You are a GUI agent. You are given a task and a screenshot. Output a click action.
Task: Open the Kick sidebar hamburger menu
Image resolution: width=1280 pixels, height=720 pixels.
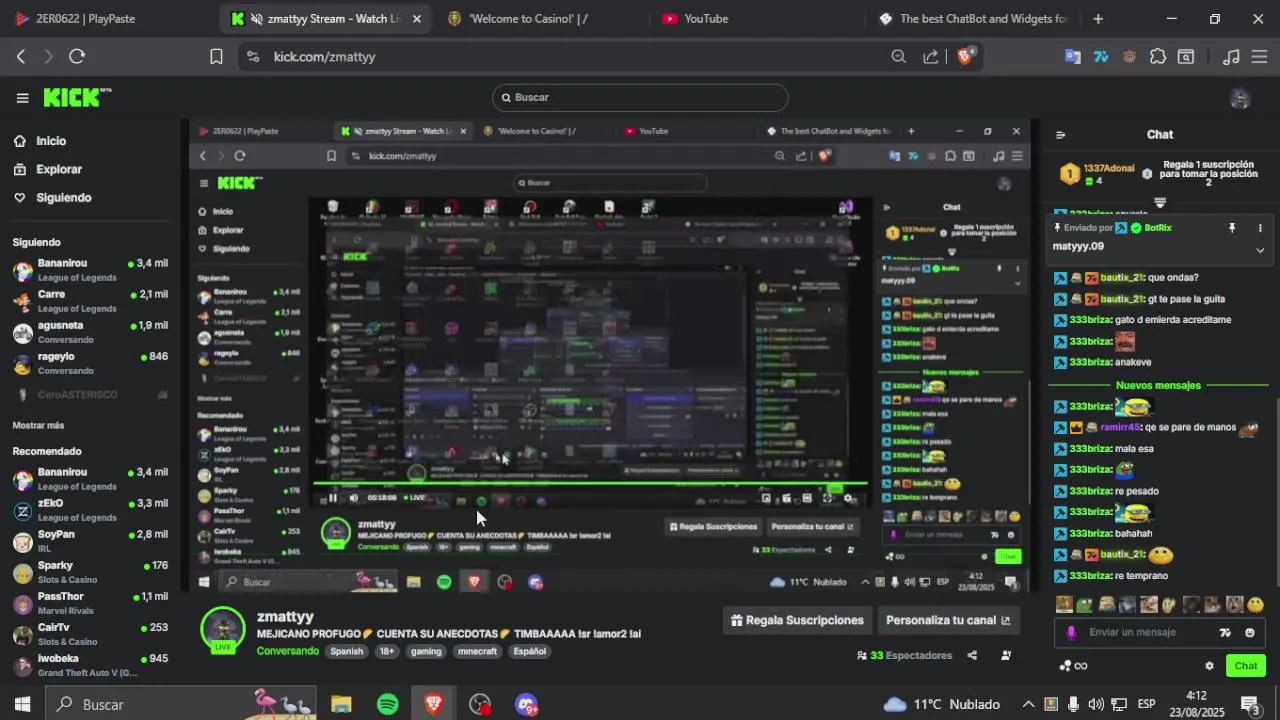point(22,98)
